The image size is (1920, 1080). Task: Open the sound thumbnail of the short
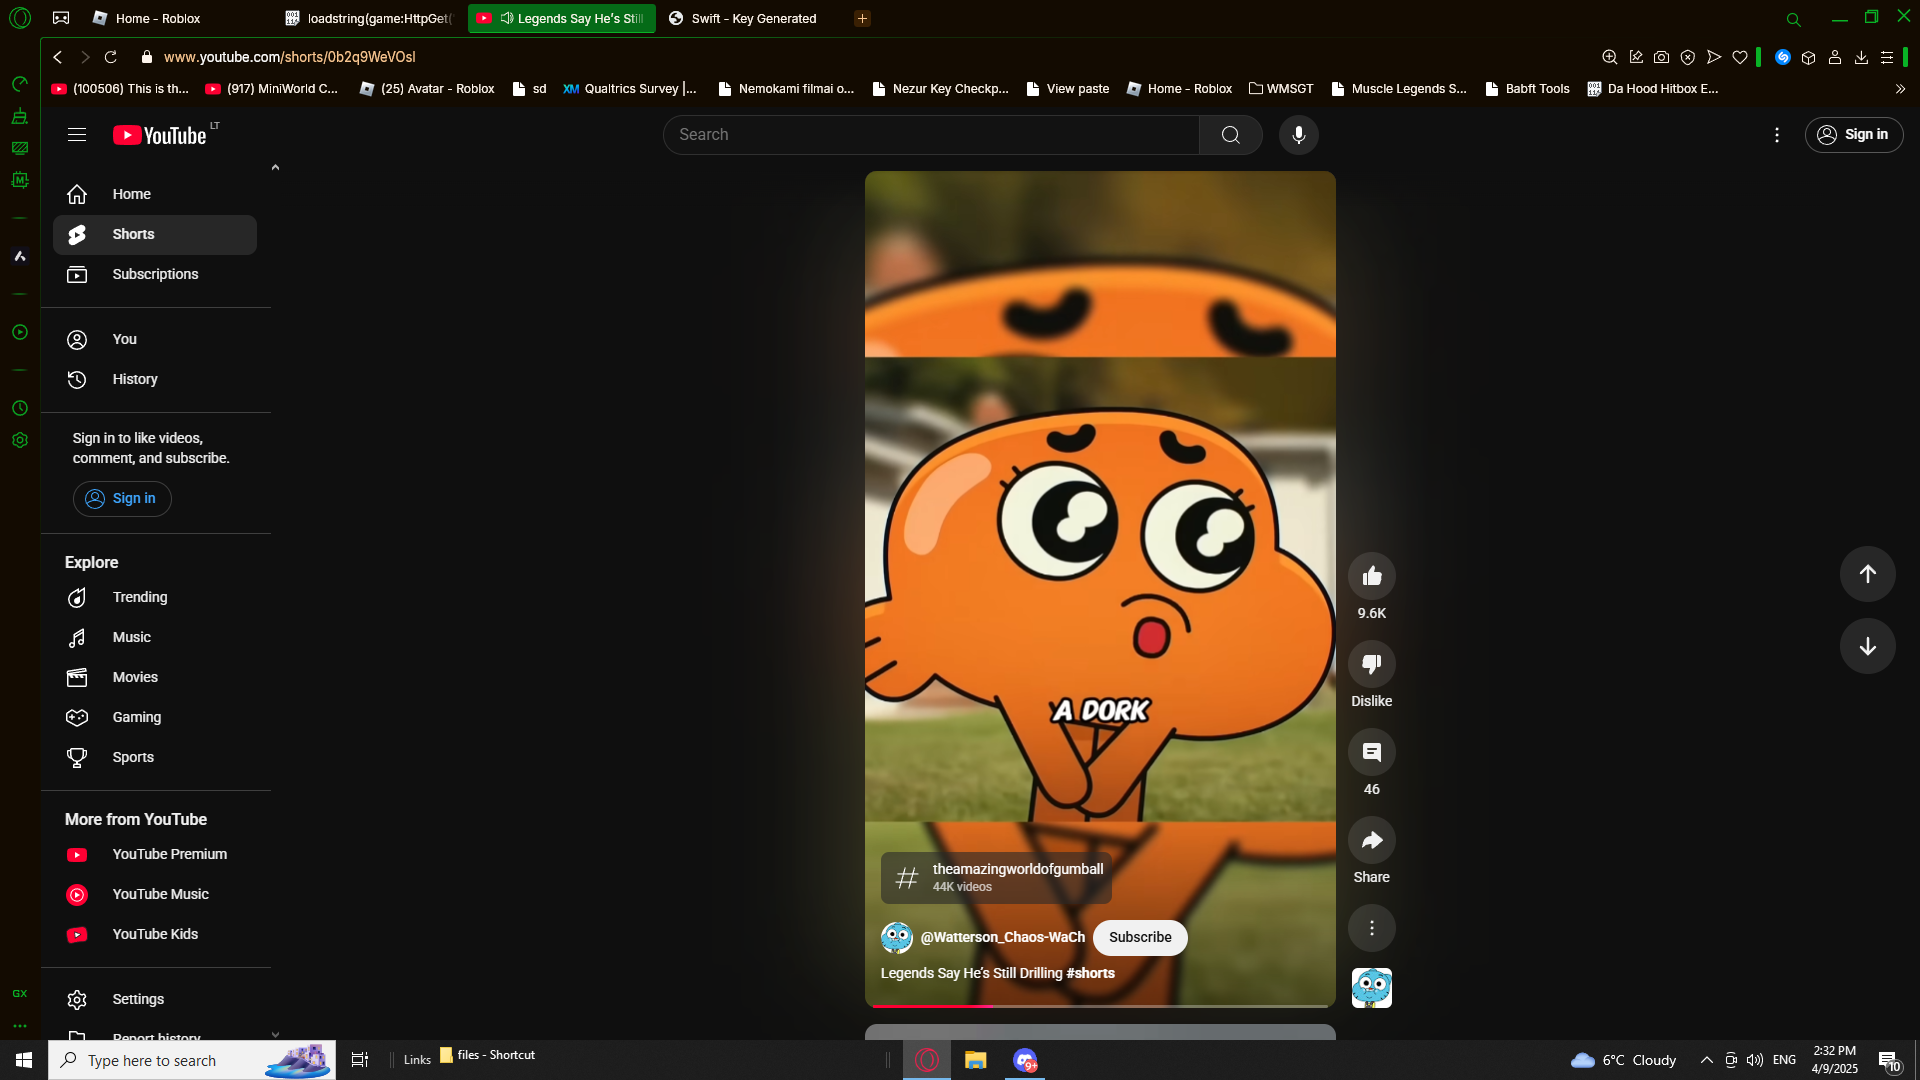(x=1371, y=988)
